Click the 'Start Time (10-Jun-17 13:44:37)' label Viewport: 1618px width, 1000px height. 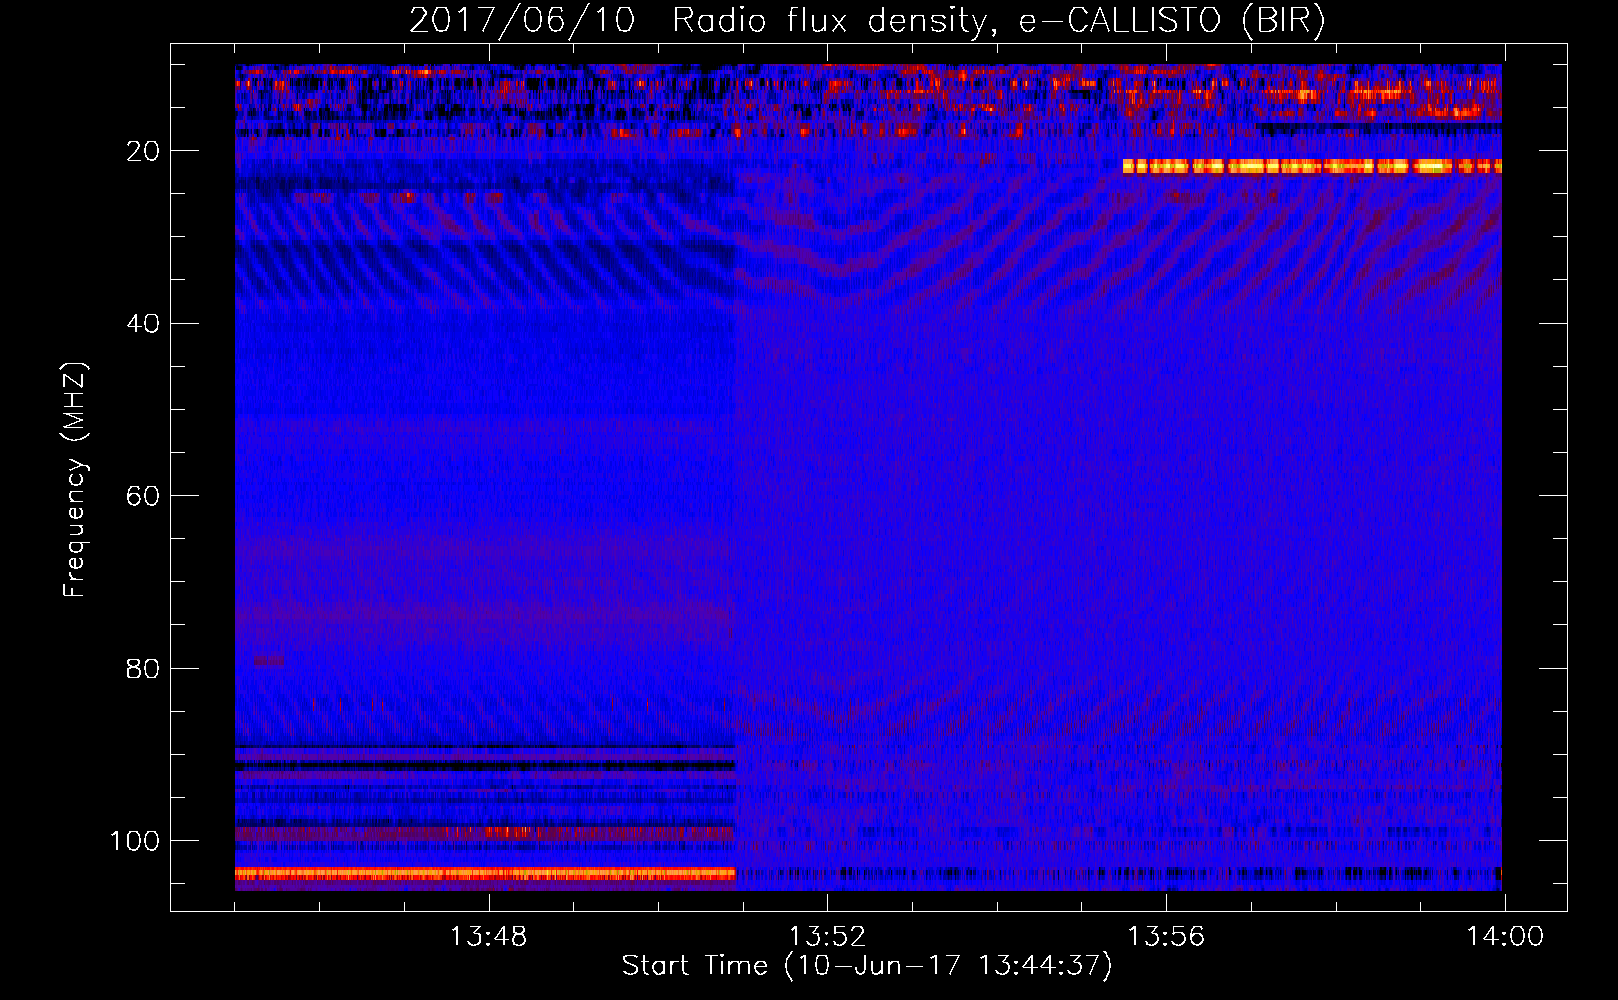pos(867,966)
